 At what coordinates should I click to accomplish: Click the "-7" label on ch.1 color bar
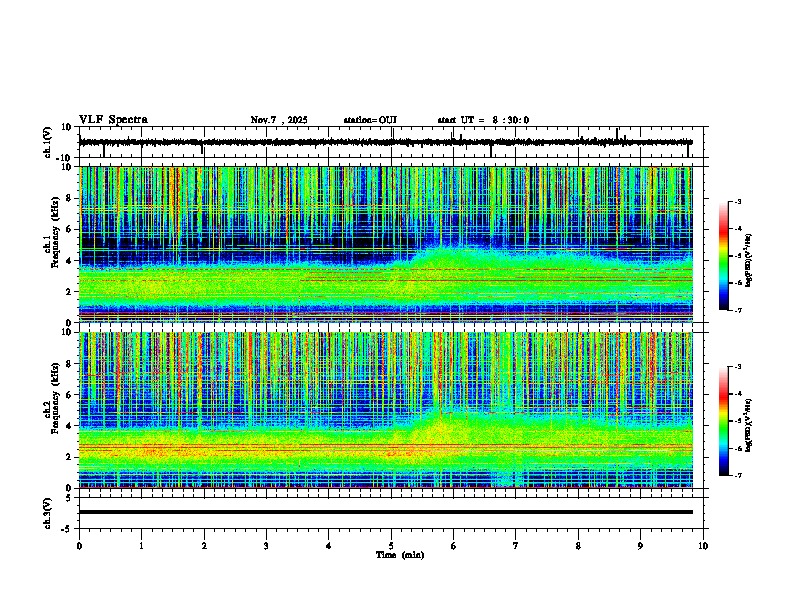click(738, 310)
